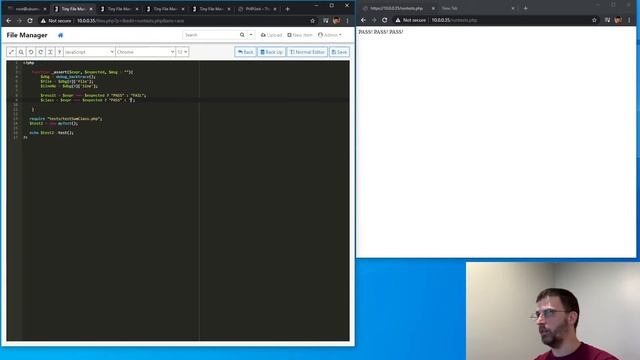Click the search magnifier in File Manager search box

click(x=242, y=35)
